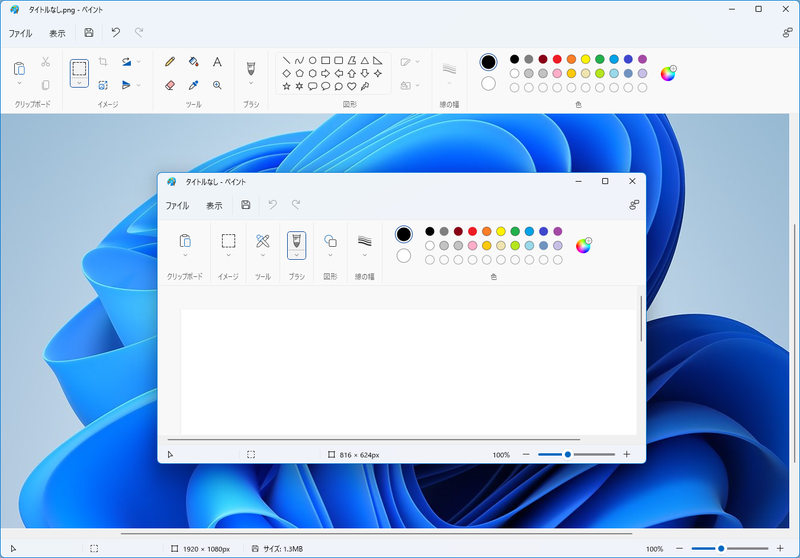The width and height of the screenshot is (800, 558).
Task: Select the Eraser tool in main ribbon
Action: (170, 85)
